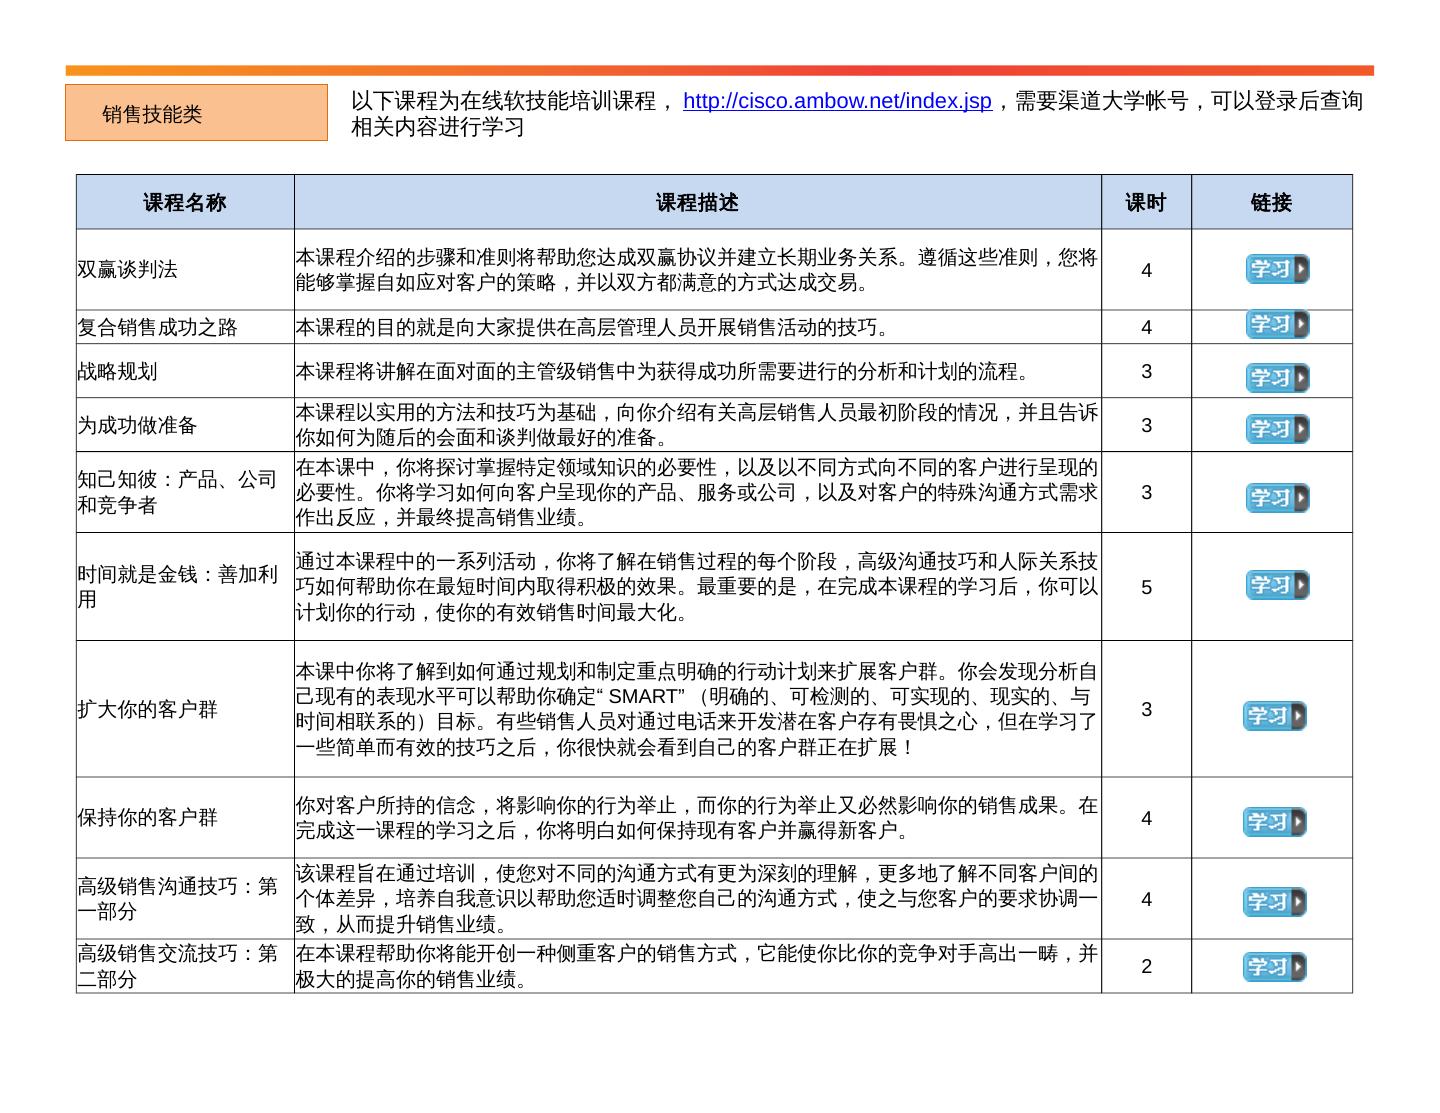Click the 课程描述 column header
This screenshot has width=1440, height=1113.
697,203
